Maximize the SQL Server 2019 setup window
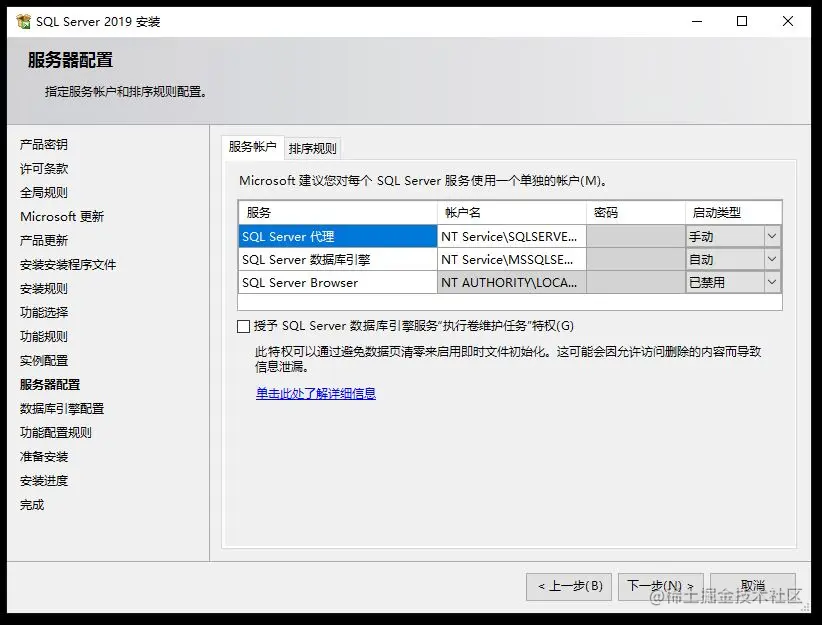822x625 pixels. [x=742, y=21]
